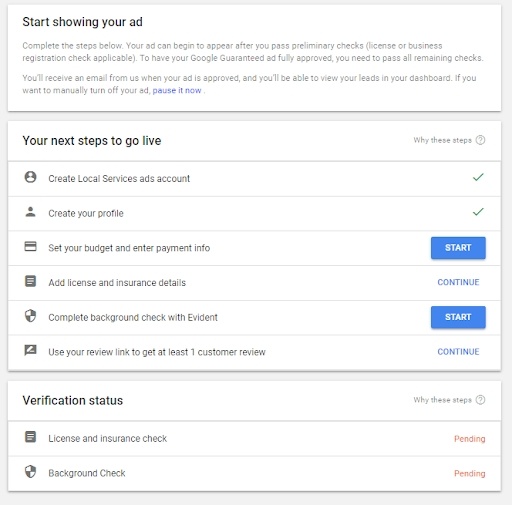
Task: Click the green checkmark for Create your profile
Action: tap(478, 212)
